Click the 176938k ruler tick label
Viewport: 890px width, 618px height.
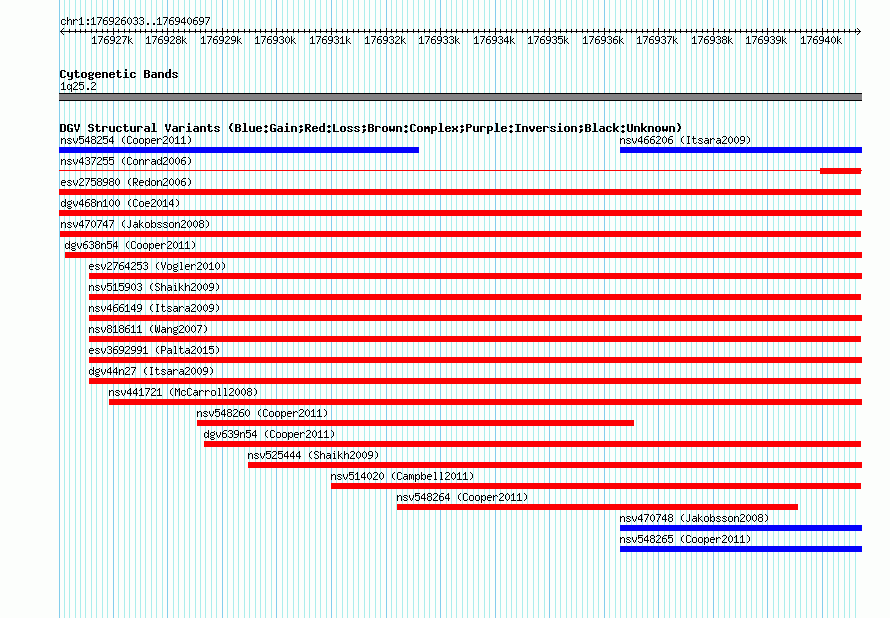(712, 40)
